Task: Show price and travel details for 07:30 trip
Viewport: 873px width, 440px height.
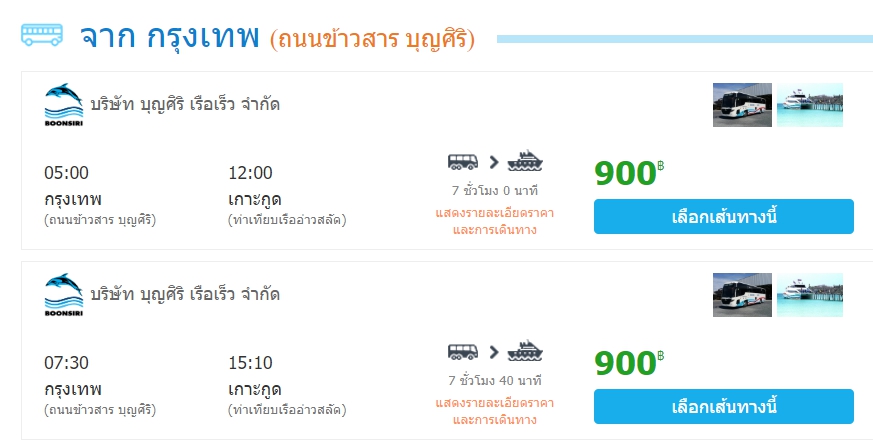Action: tap(495, 410)
